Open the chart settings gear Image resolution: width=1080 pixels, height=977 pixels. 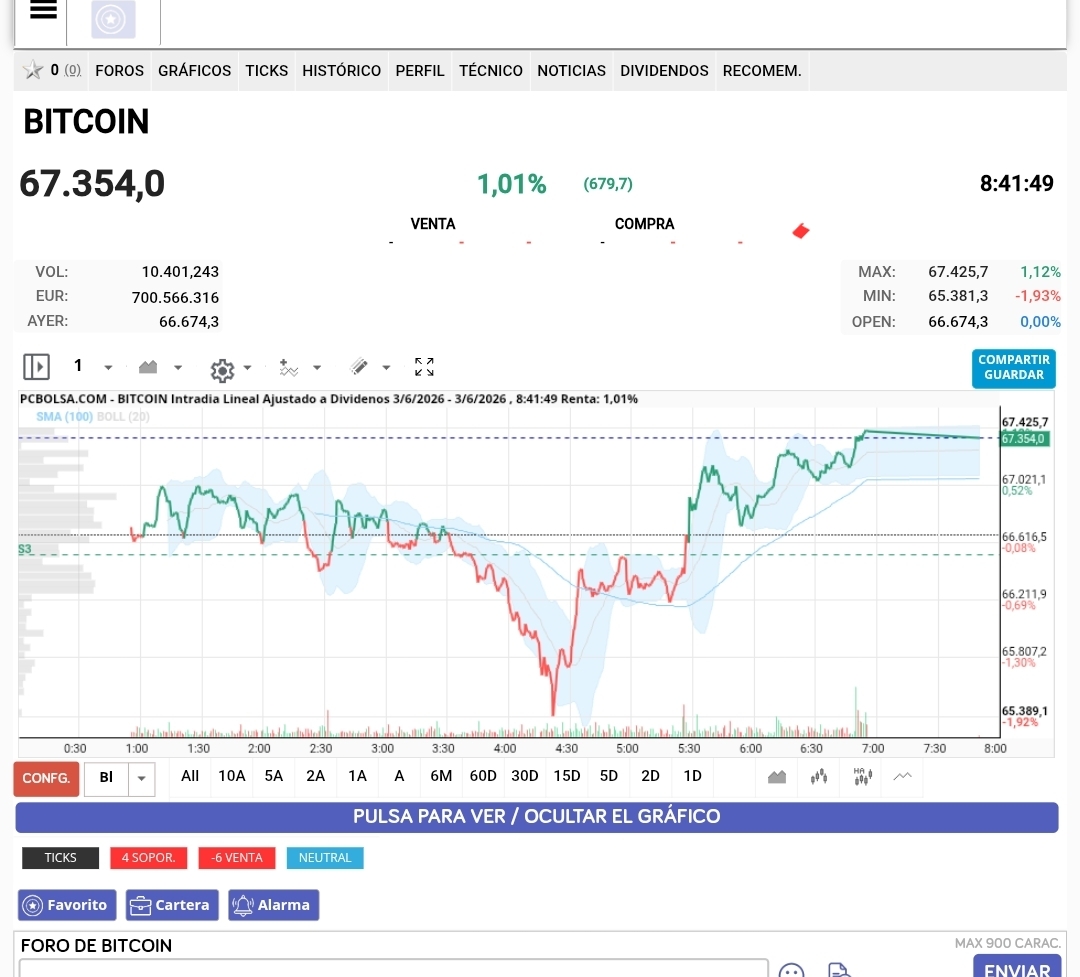tap(222, 370)
